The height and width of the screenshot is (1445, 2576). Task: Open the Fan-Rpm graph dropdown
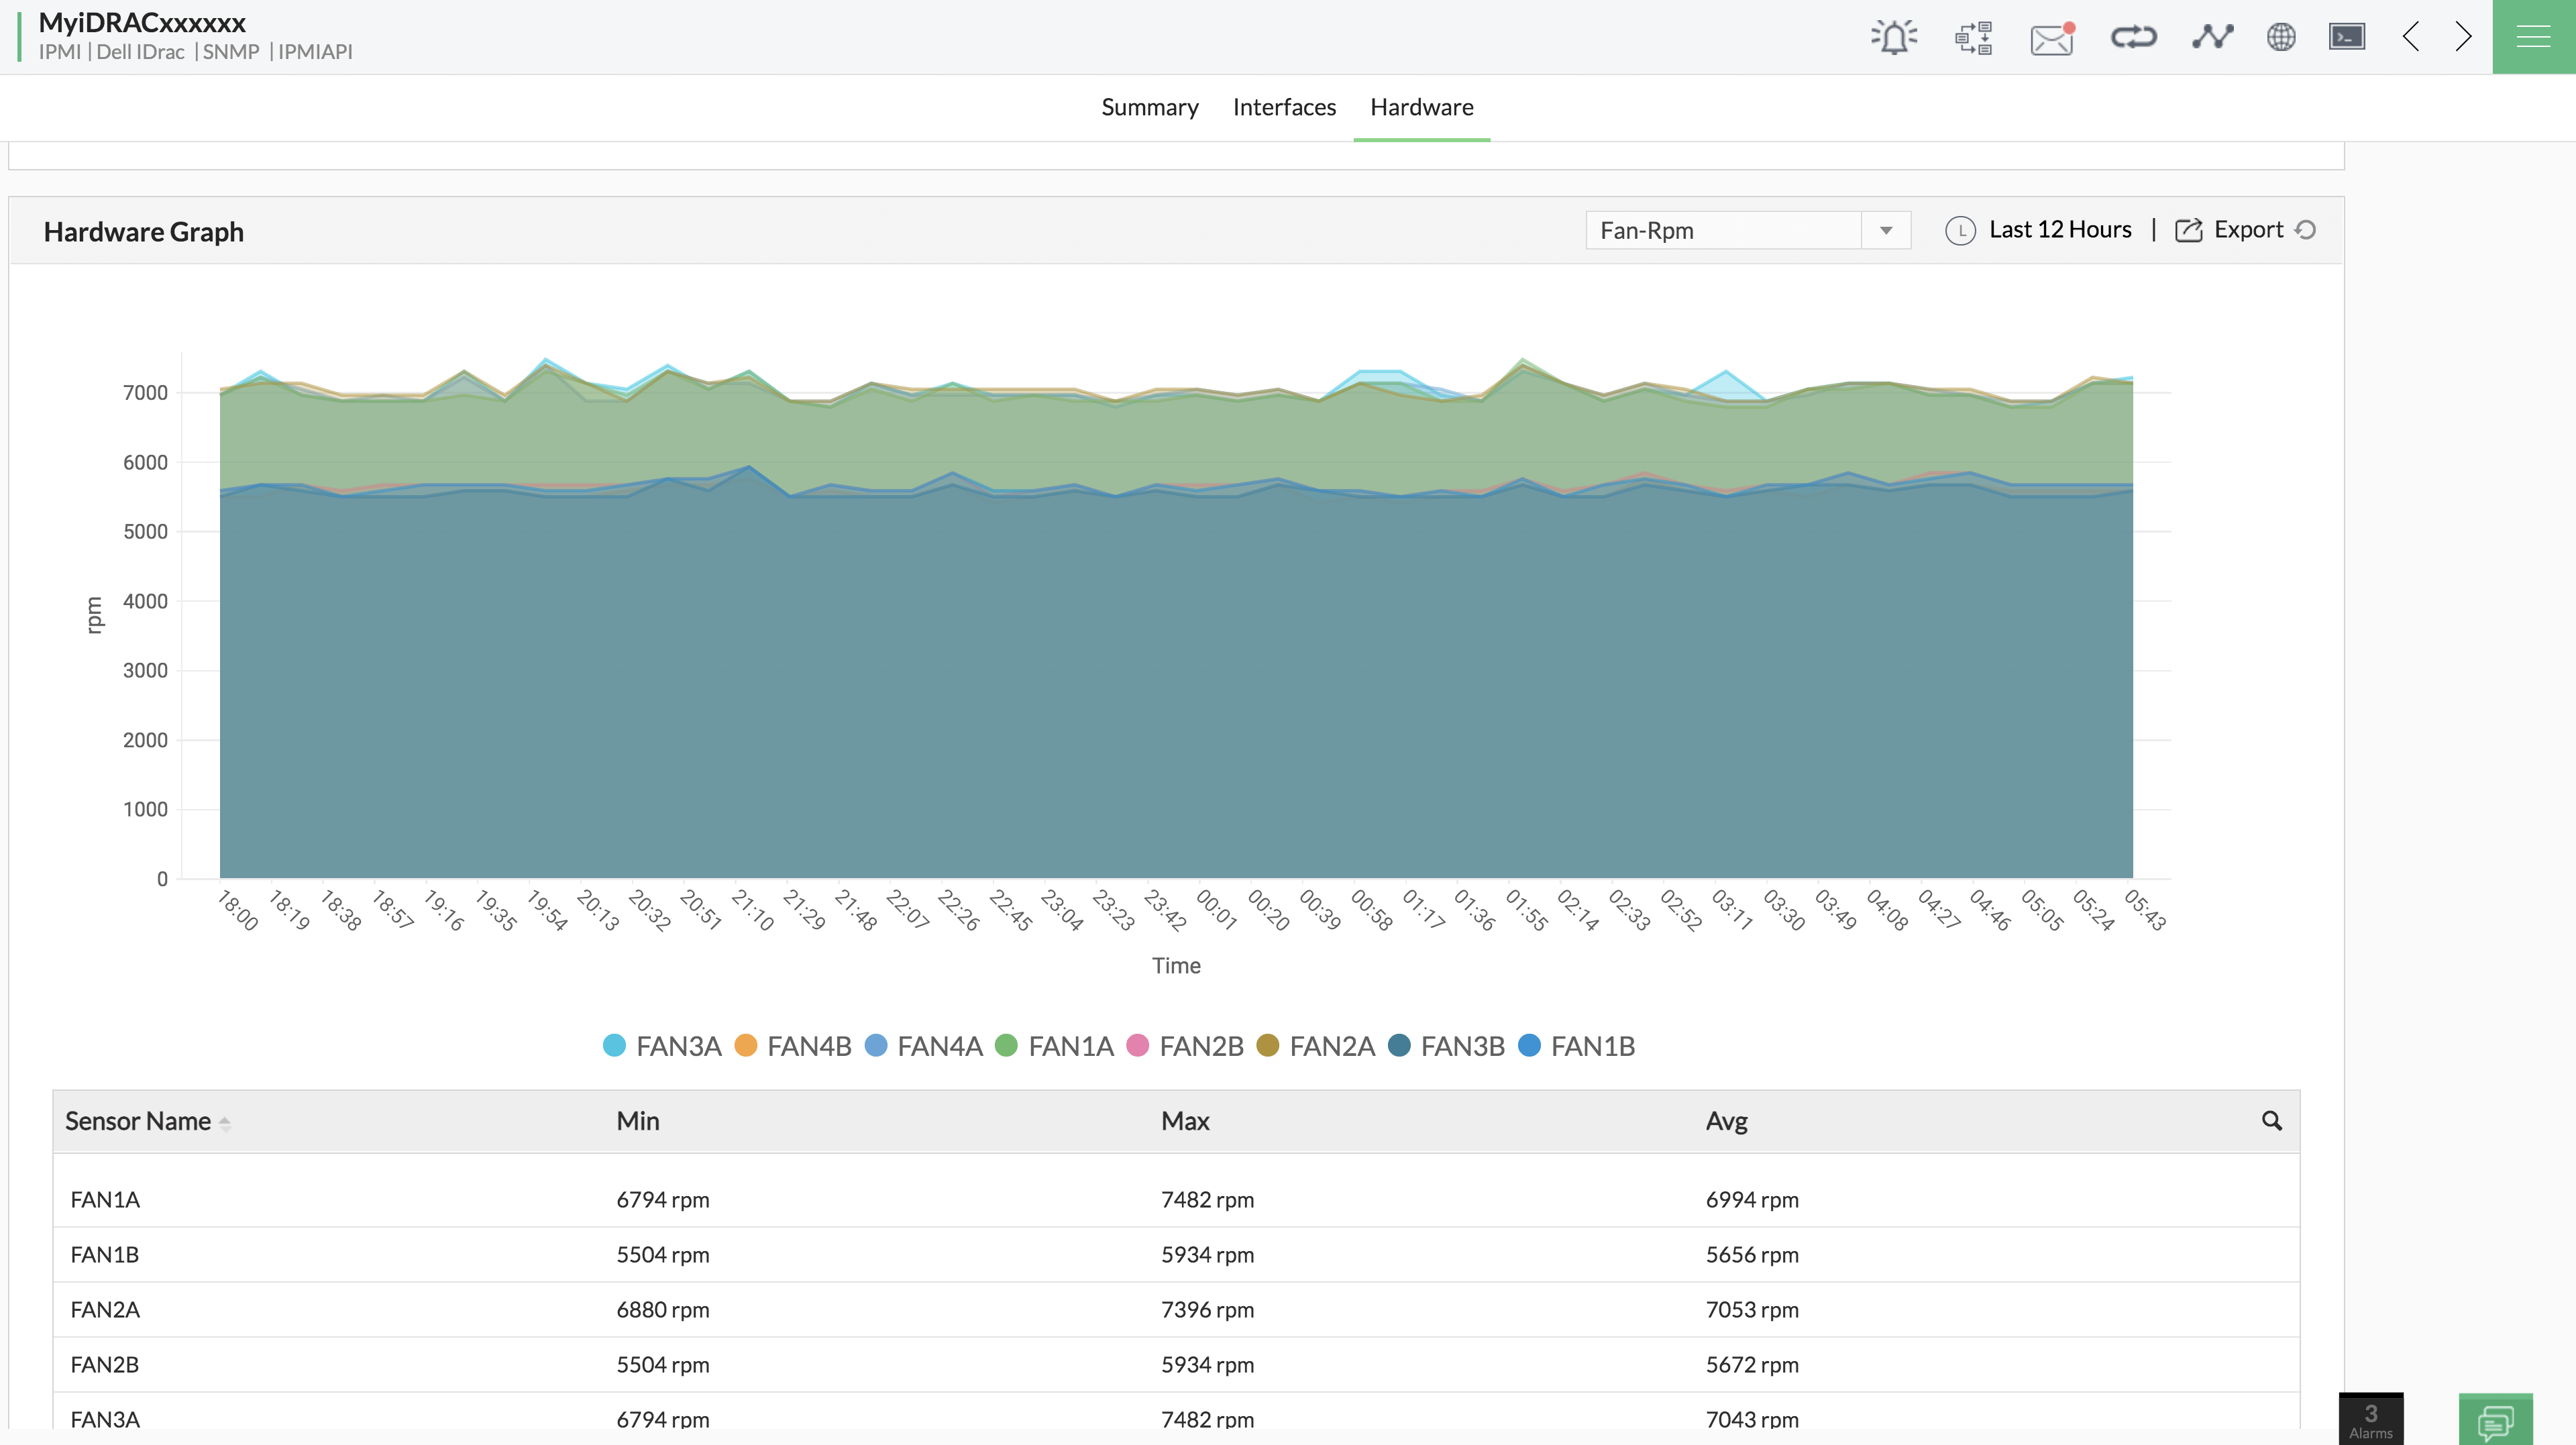[x=1747, y=230]
